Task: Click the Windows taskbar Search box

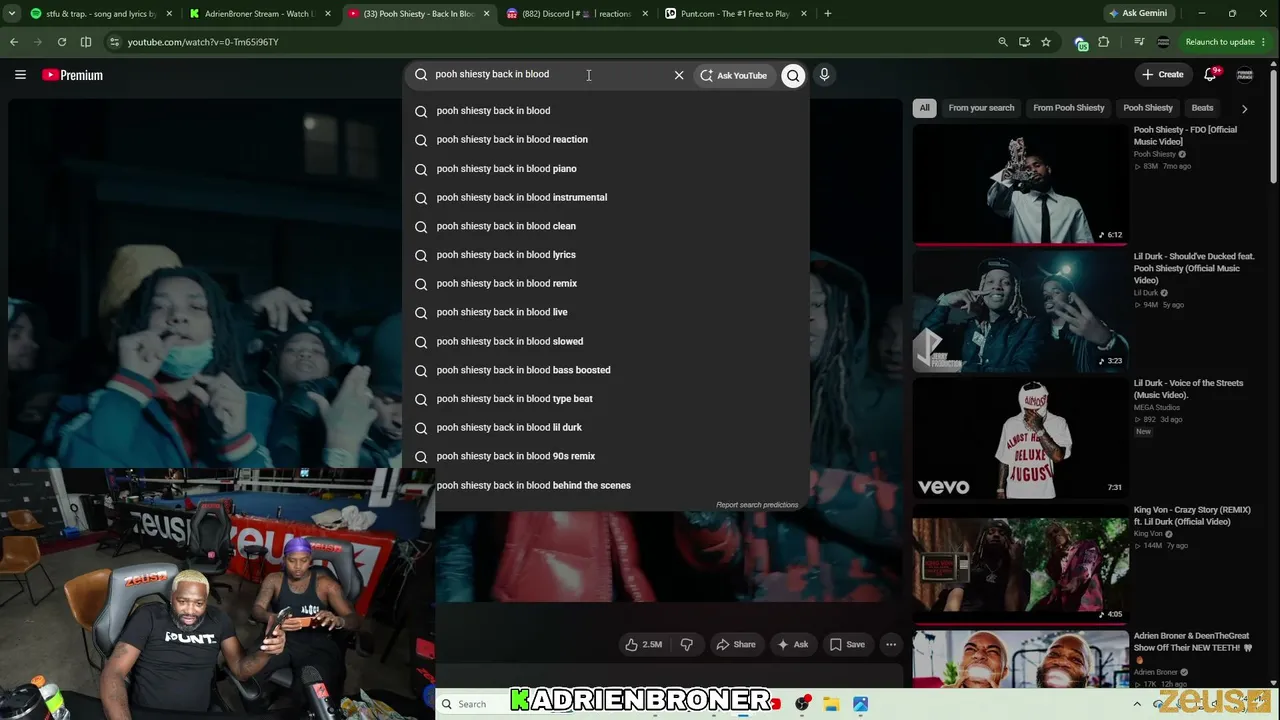Action: [x=472, y=704]
